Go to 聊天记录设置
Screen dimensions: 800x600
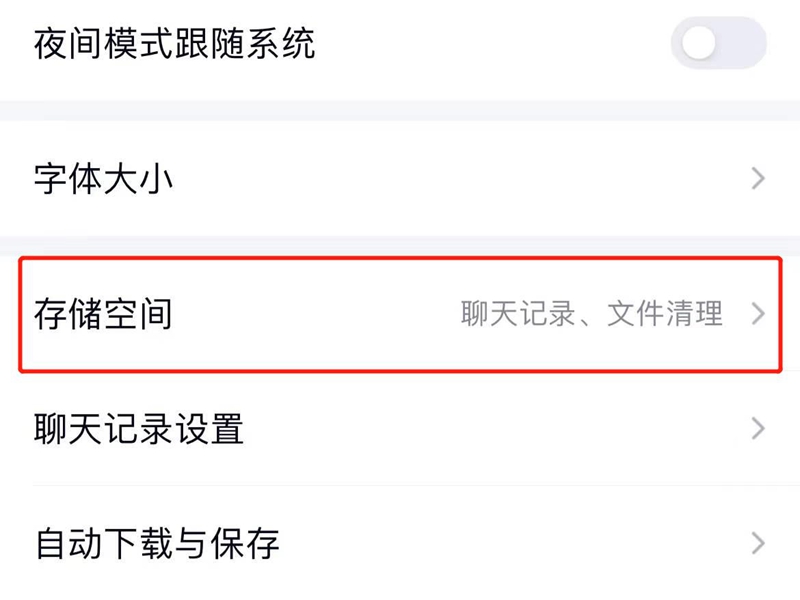139,429
